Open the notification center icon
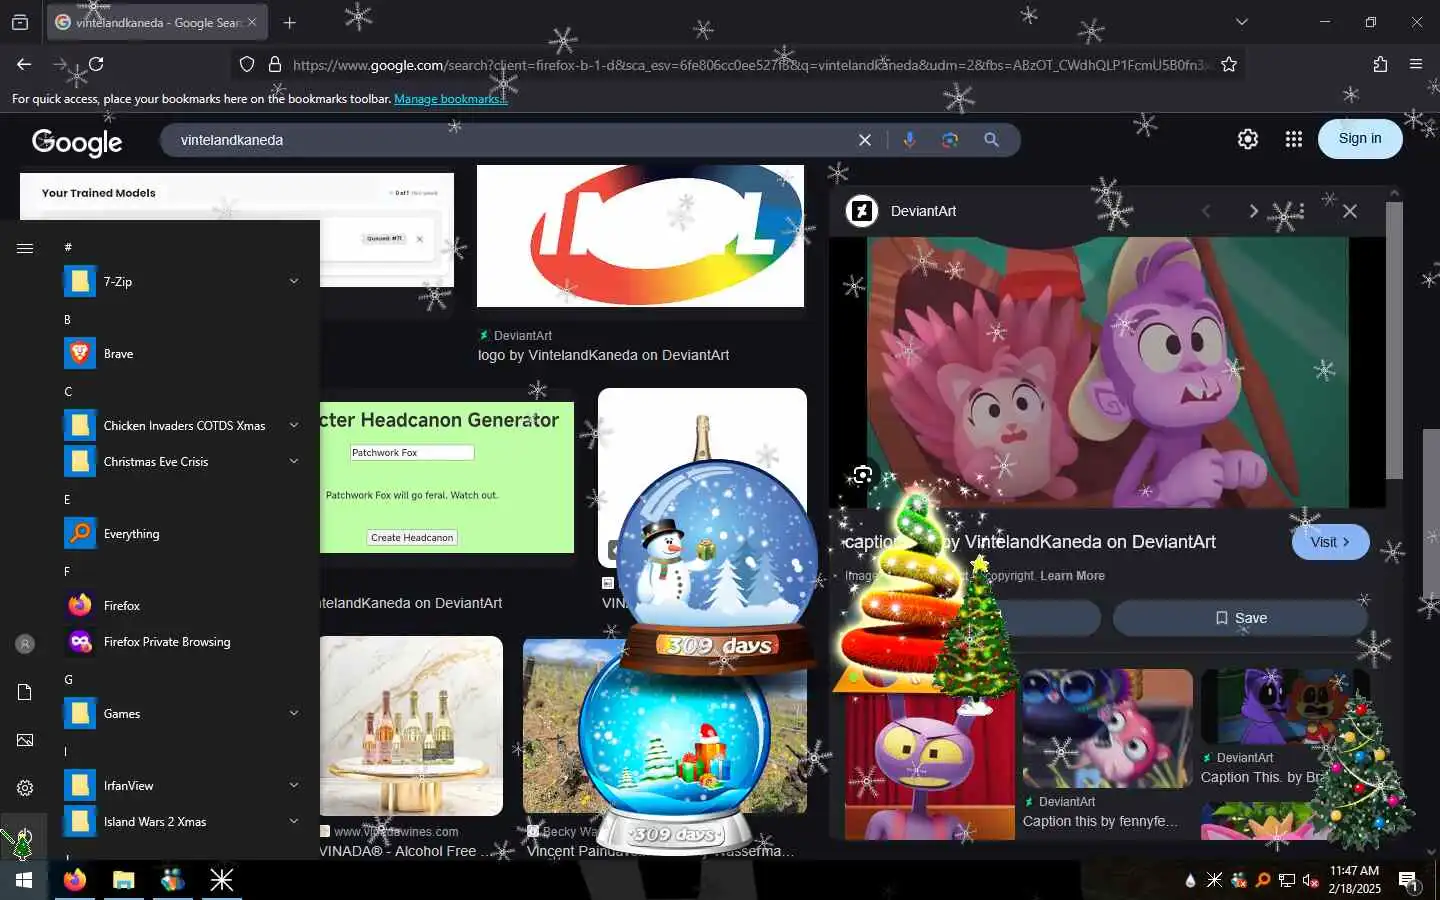This screenshot has height=900, width=1440. coord(1409,881)
